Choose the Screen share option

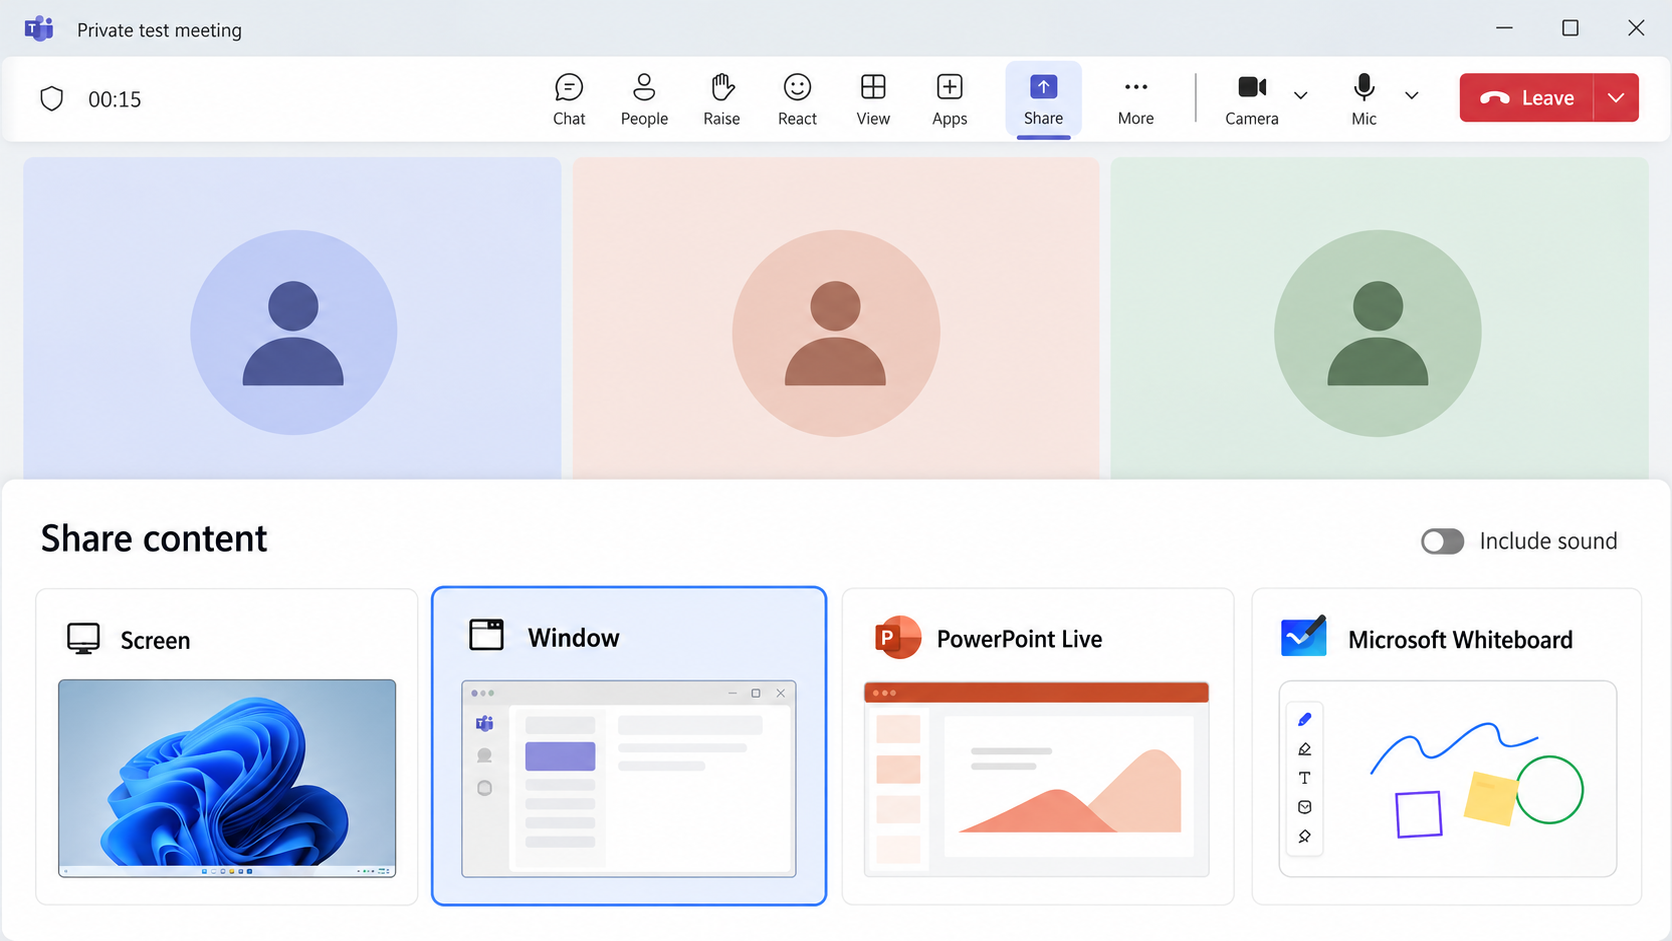tap(227, 746)
